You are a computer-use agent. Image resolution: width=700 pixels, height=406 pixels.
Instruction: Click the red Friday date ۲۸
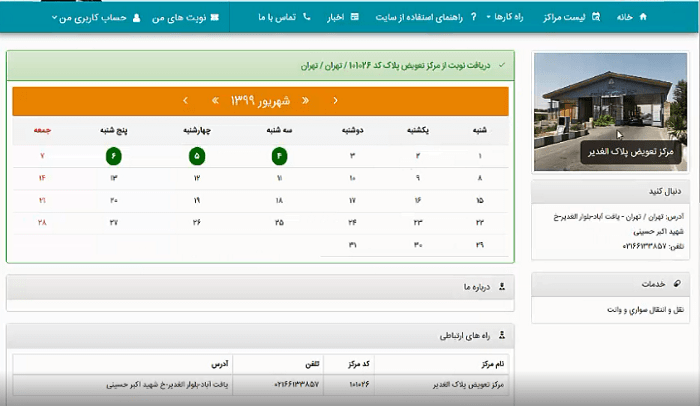click(x=42, y=222)
